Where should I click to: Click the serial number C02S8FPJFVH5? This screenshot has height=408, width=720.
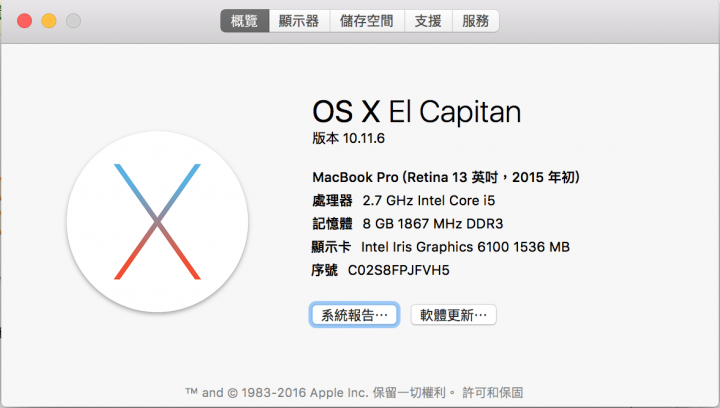(x=399, y=270)
